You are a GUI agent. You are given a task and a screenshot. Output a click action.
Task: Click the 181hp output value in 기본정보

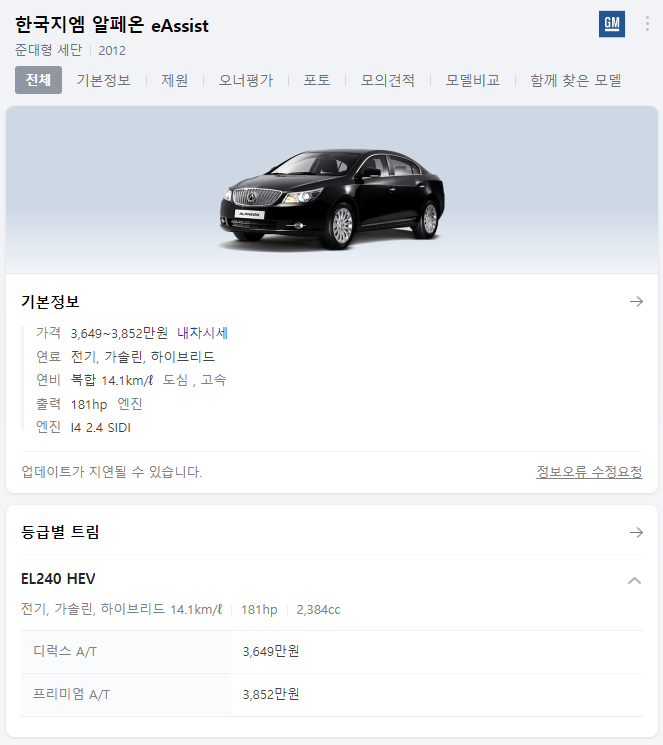pos(89,404)
